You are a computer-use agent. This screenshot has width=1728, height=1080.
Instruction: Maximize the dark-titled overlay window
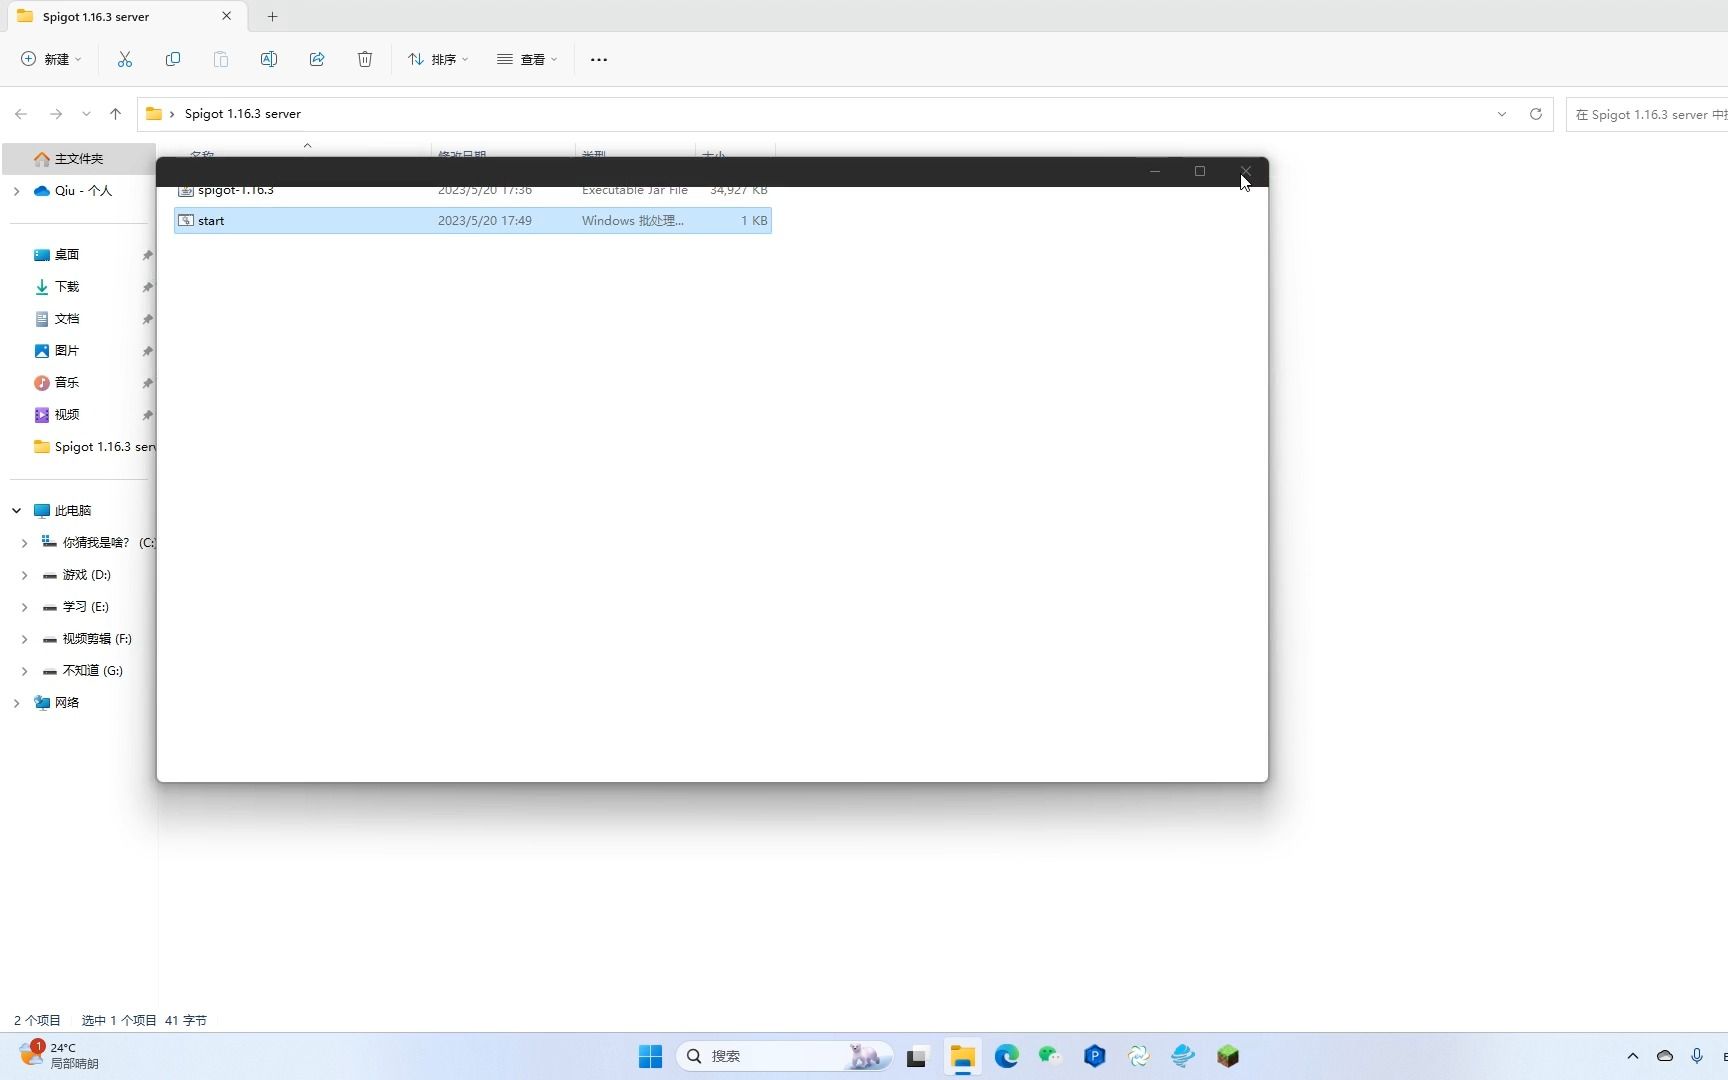pyautogui.click(x=1200, y=172)
